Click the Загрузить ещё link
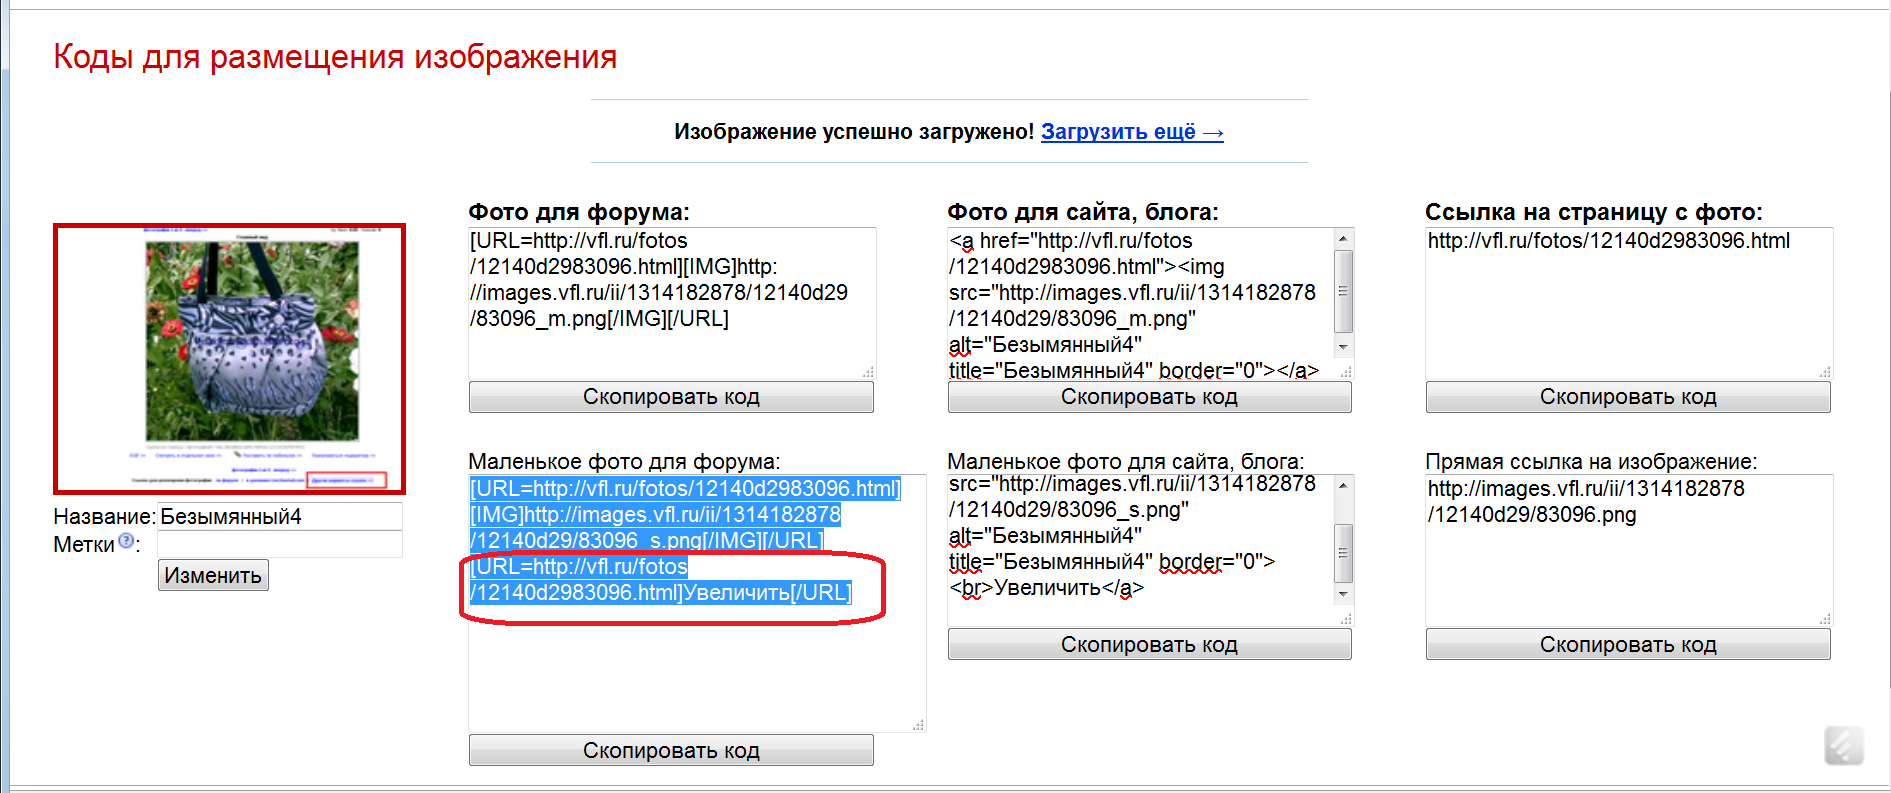The height and width of the screenshot is (793, 1891). pos(1131,132)
